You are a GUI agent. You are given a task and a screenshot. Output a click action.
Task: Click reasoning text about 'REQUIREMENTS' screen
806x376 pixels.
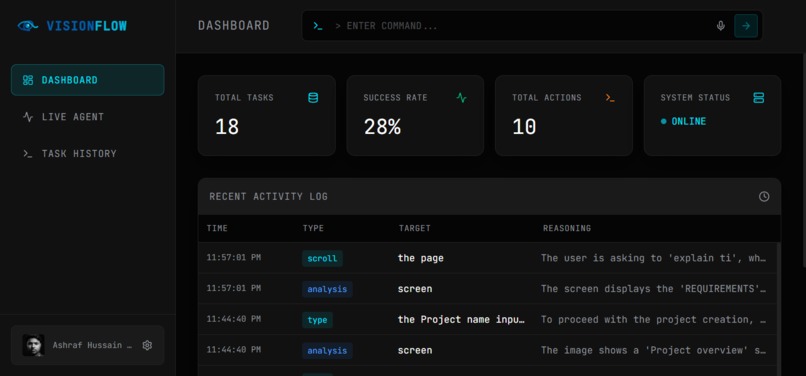pos(654,289)
